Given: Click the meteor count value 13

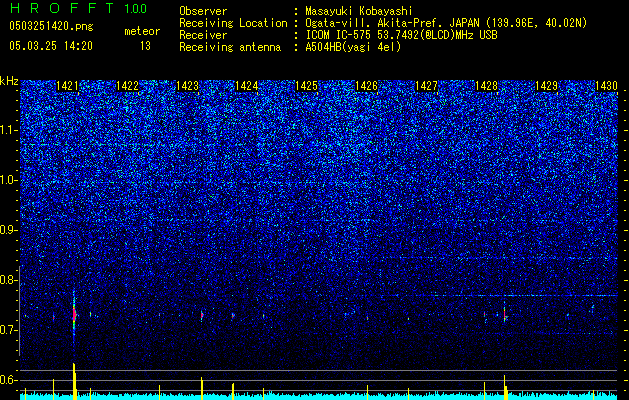Looking at the screenshot, I should click(145, 46).
